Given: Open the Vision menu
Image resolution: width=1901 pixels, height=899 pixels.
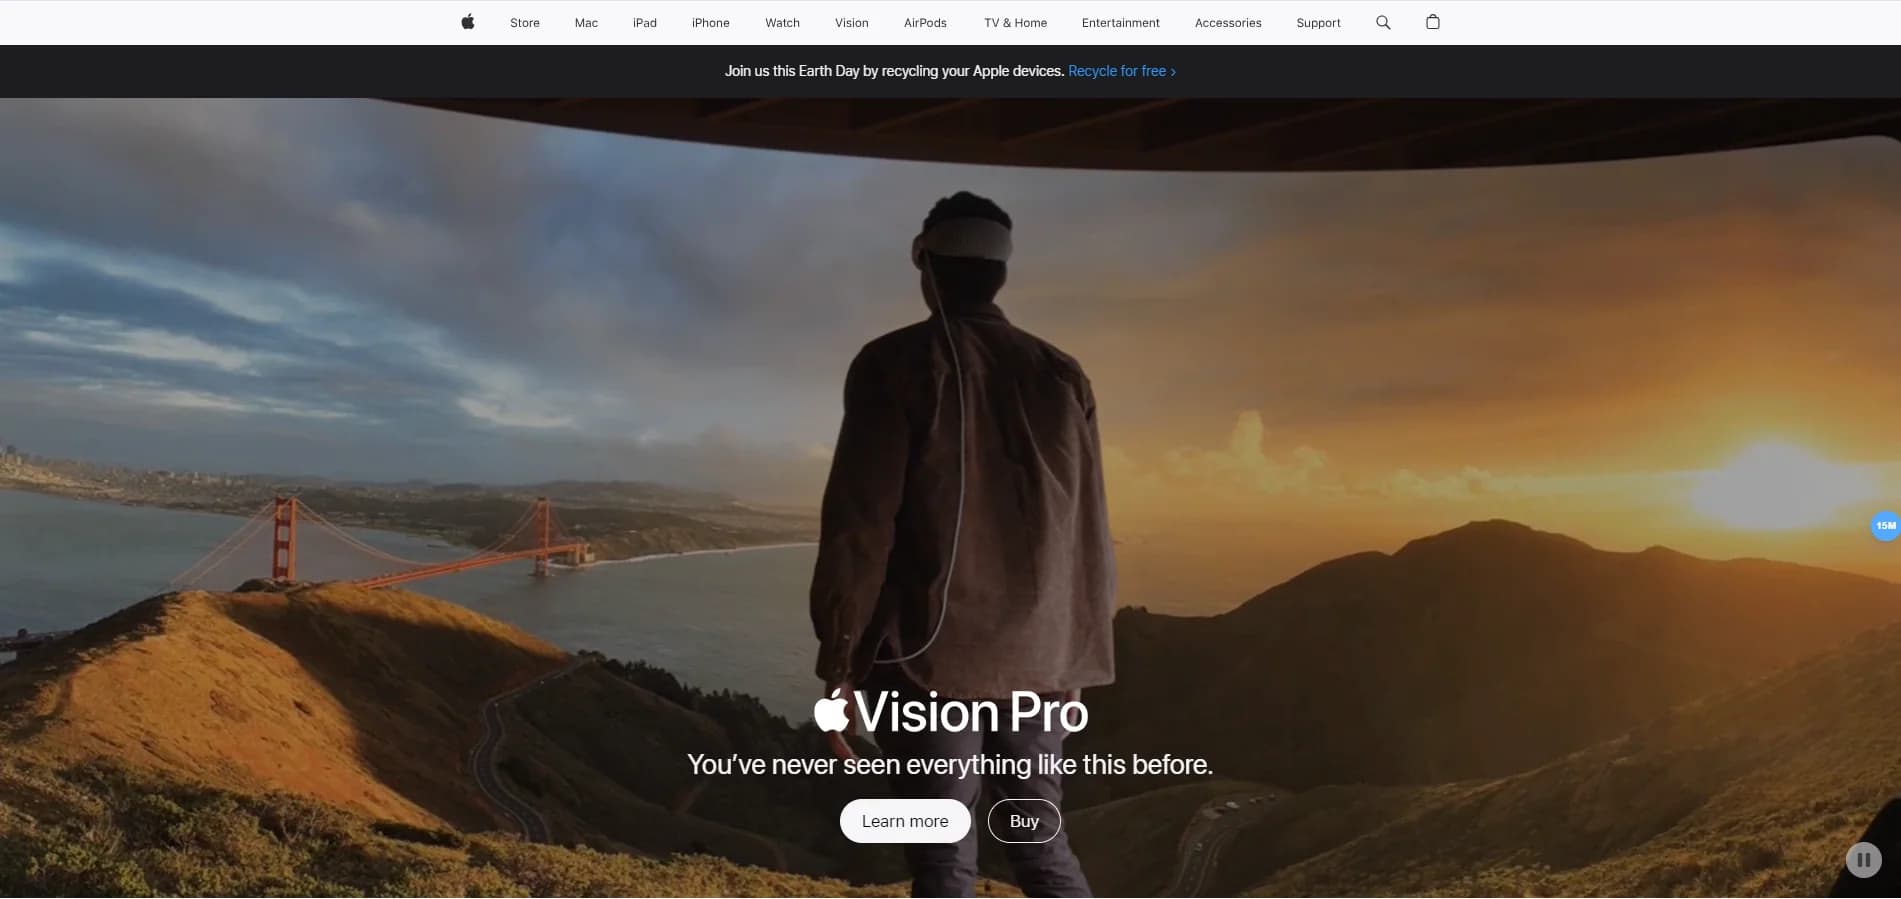Looking at the screenshot, I should pyautogui.click(x=852, y=23).
